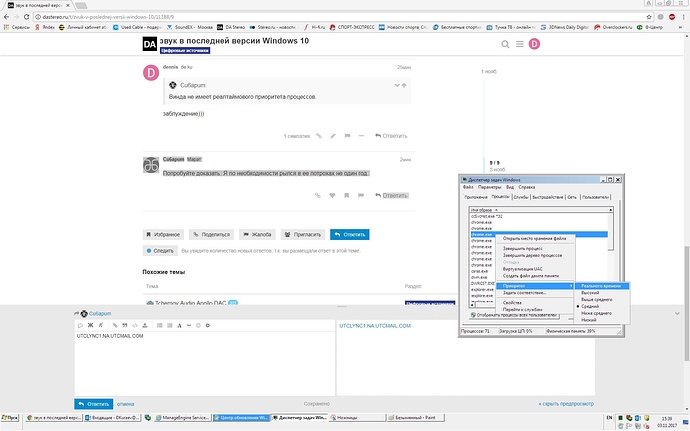
Task: Insert blockquote in reply editor
Action: [x=125, y=325]
